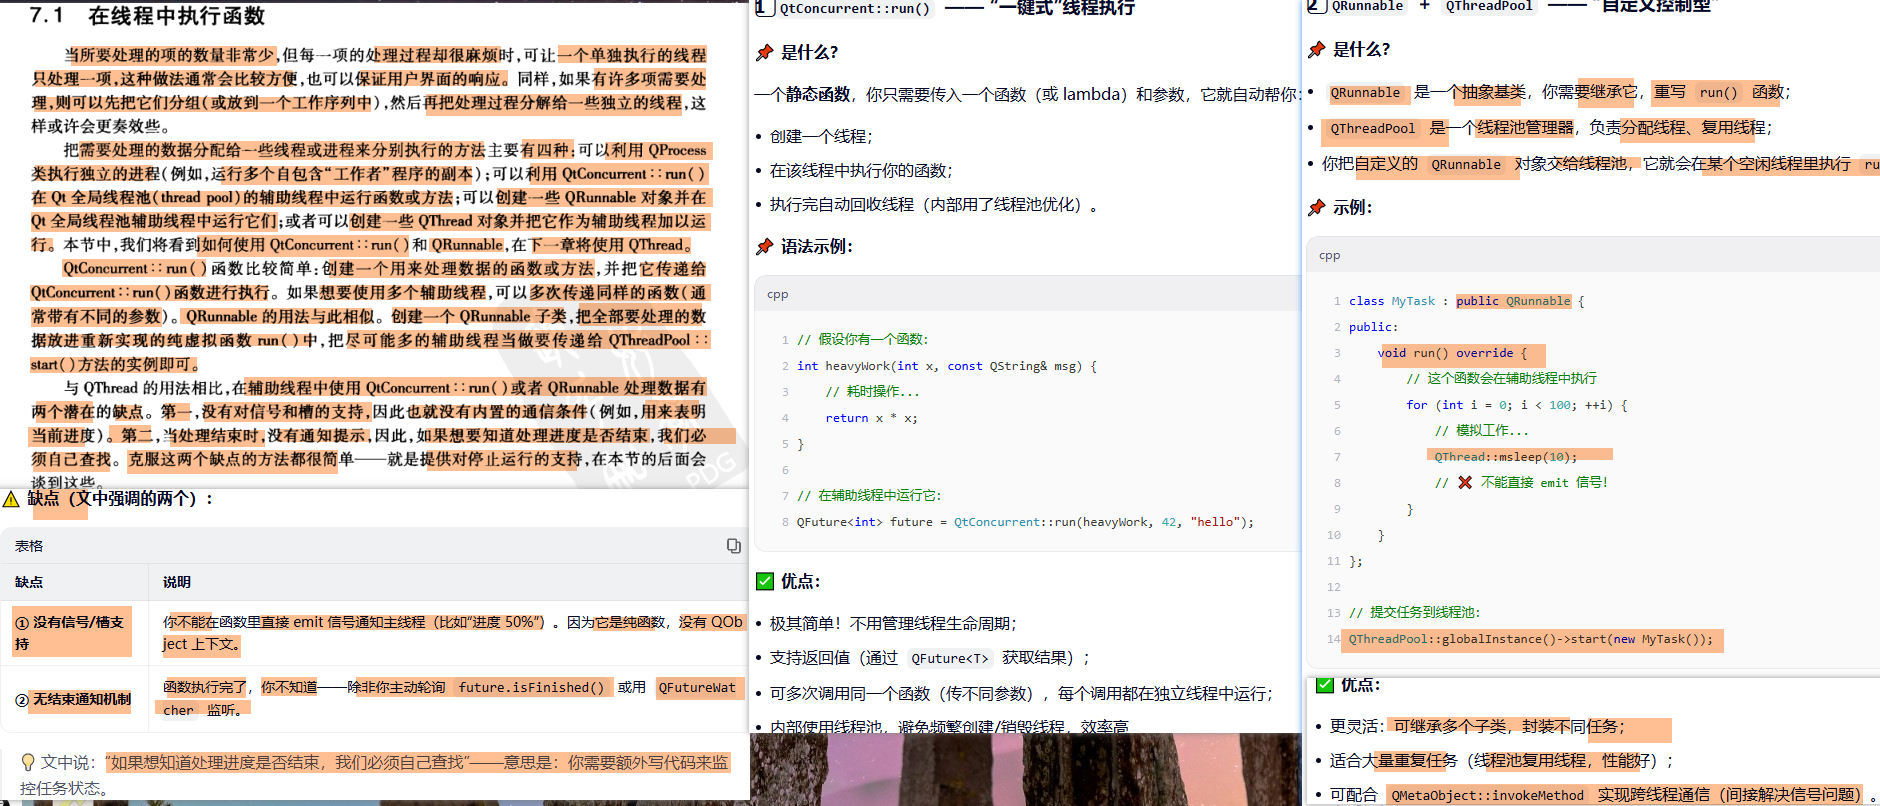Click the pushpin beside 是什么 under QtConcurrent::run()
This screenshot has width=1880, height=806.
pyautogui.click(x=765, y=52)
